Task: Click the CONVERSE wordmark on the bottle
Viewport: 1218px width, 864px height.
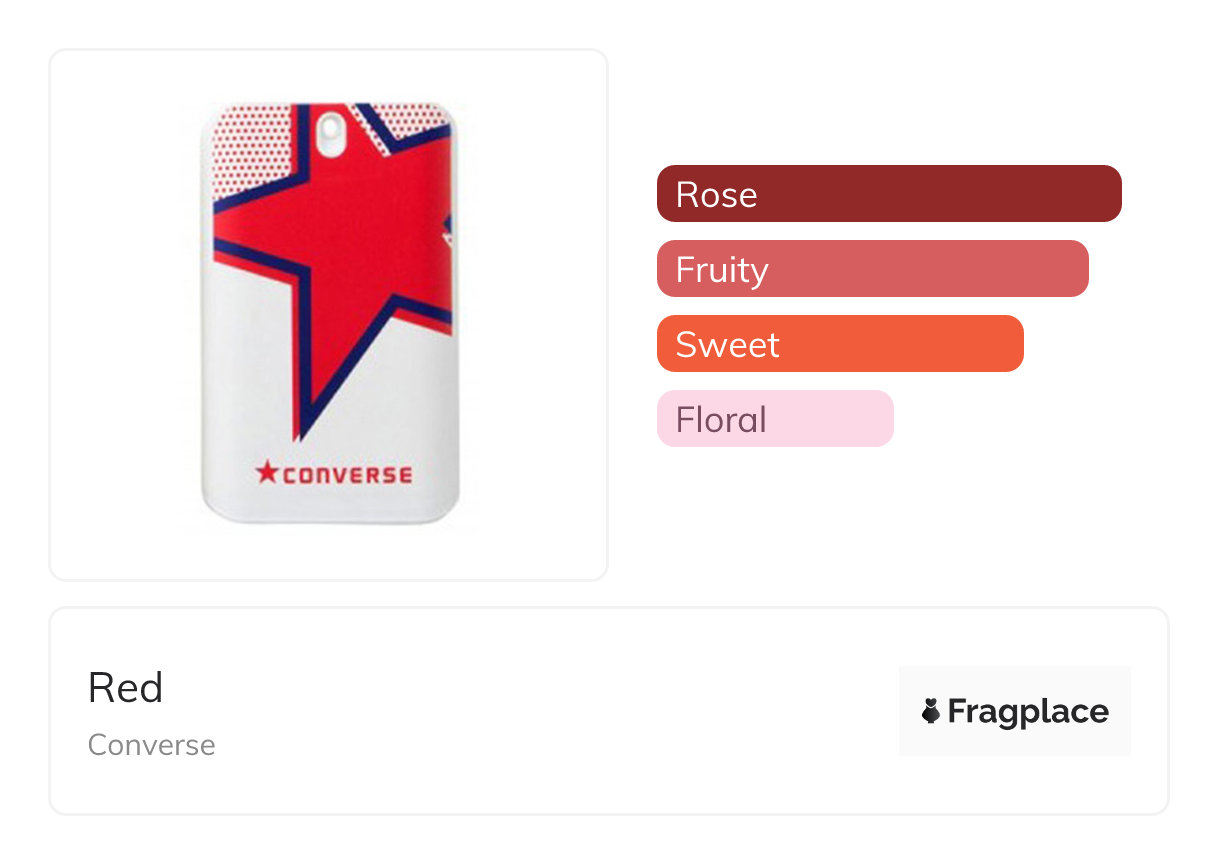Action: [346, 474]
